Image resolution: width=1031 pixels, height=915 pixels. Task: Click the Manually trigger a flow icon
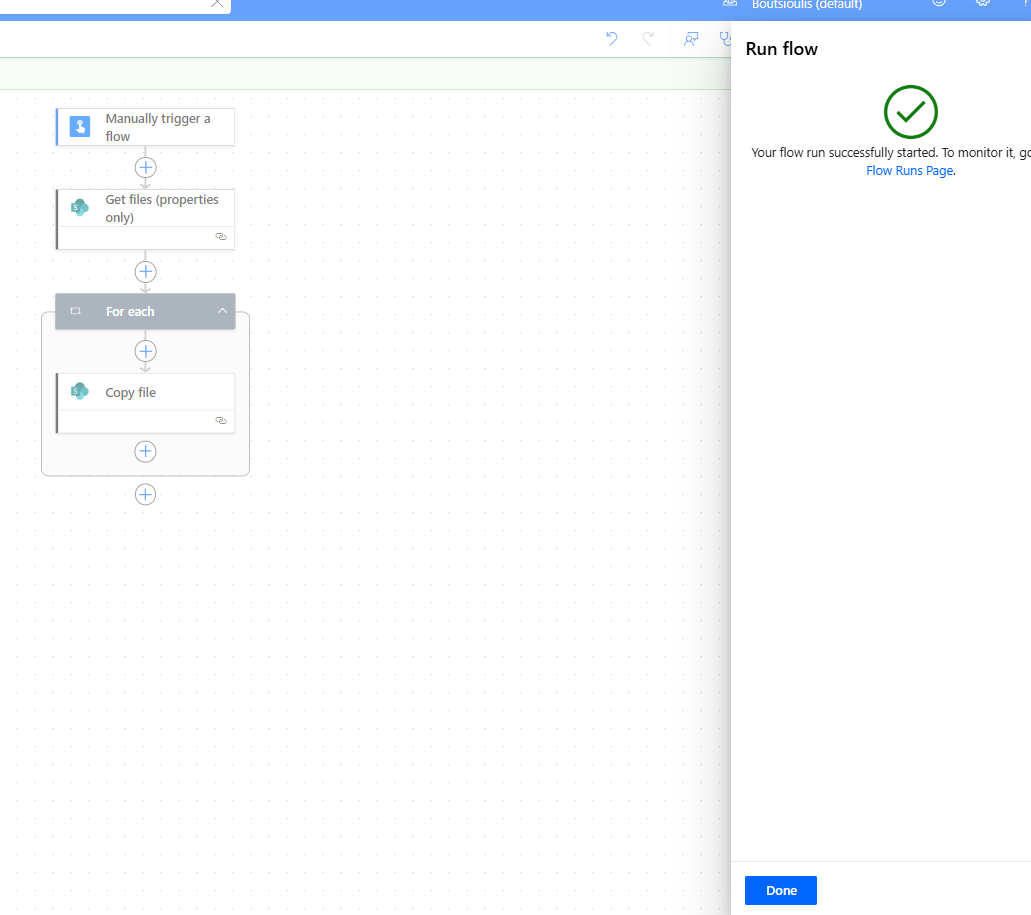[79, 126]
